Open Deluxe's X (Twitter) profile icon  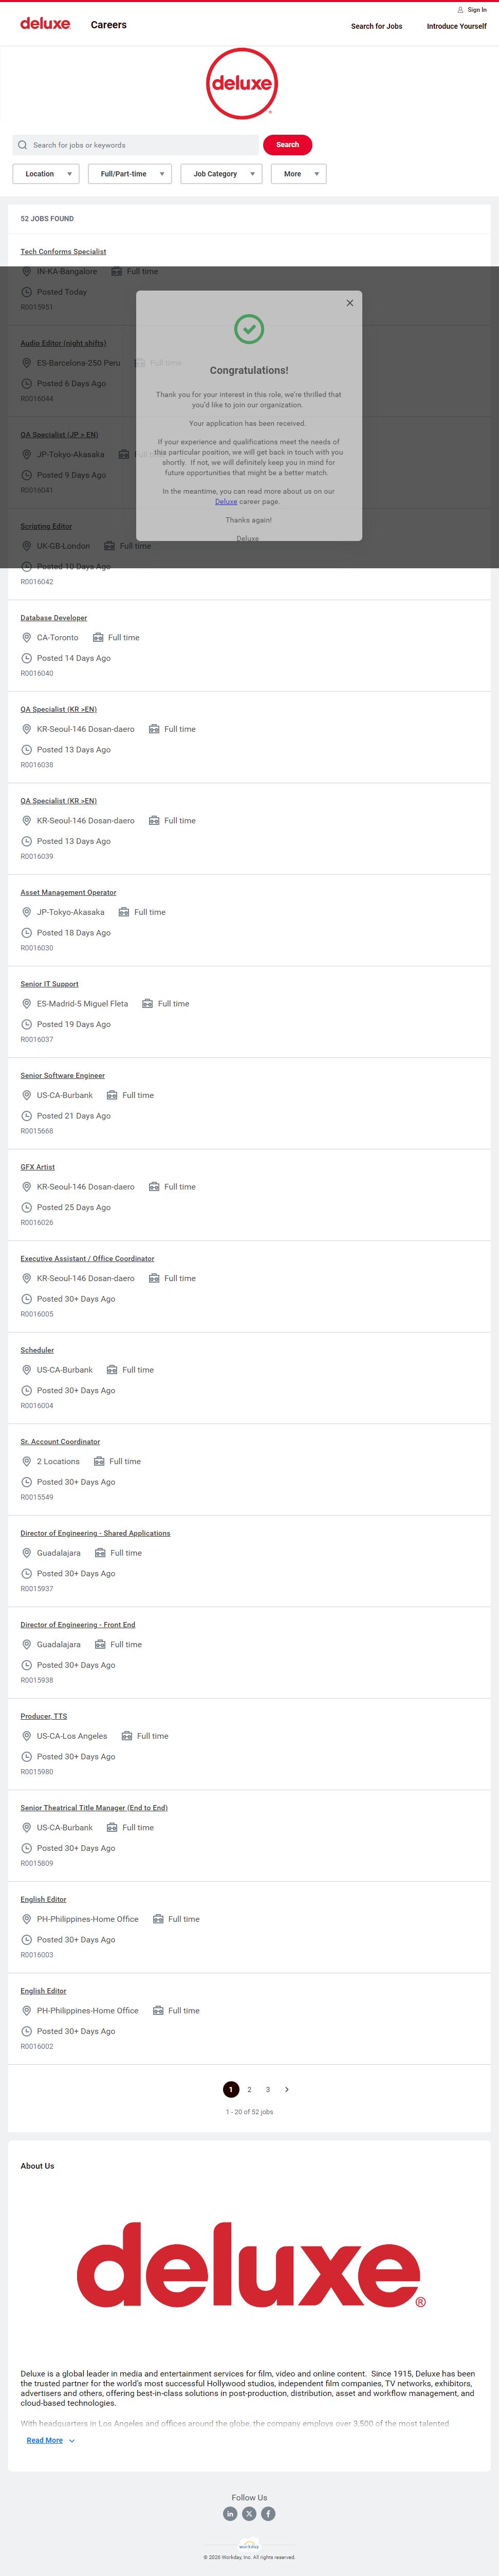(x=249, y=2513)
